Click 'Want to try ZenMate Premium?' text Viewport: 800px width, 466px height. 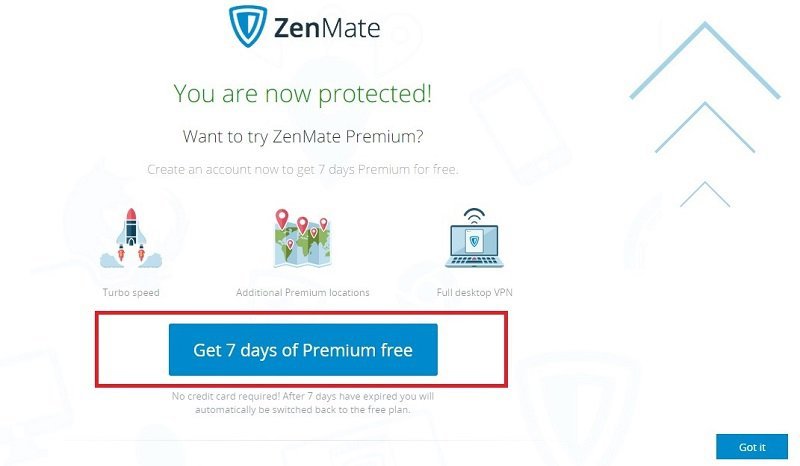click(303, 137)
